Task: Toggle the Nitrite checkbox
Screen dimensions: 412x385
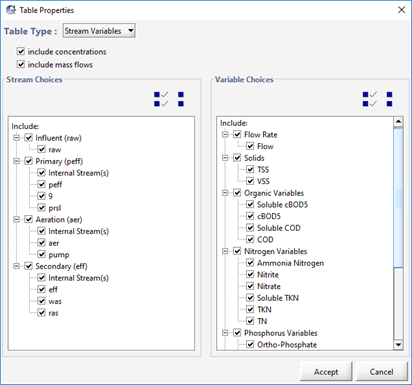Action: (250, 274)
